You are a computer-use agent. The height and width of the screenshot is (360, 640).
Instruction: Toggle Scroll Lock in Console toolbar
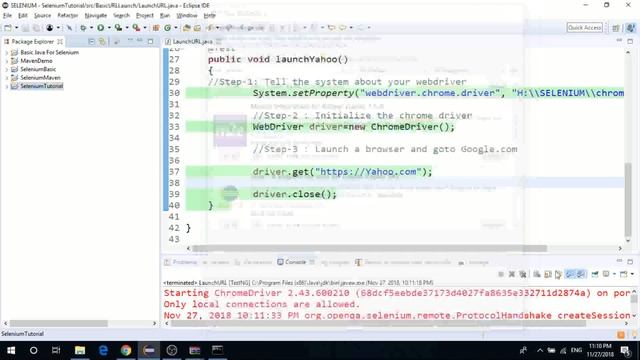click(548, 274)
